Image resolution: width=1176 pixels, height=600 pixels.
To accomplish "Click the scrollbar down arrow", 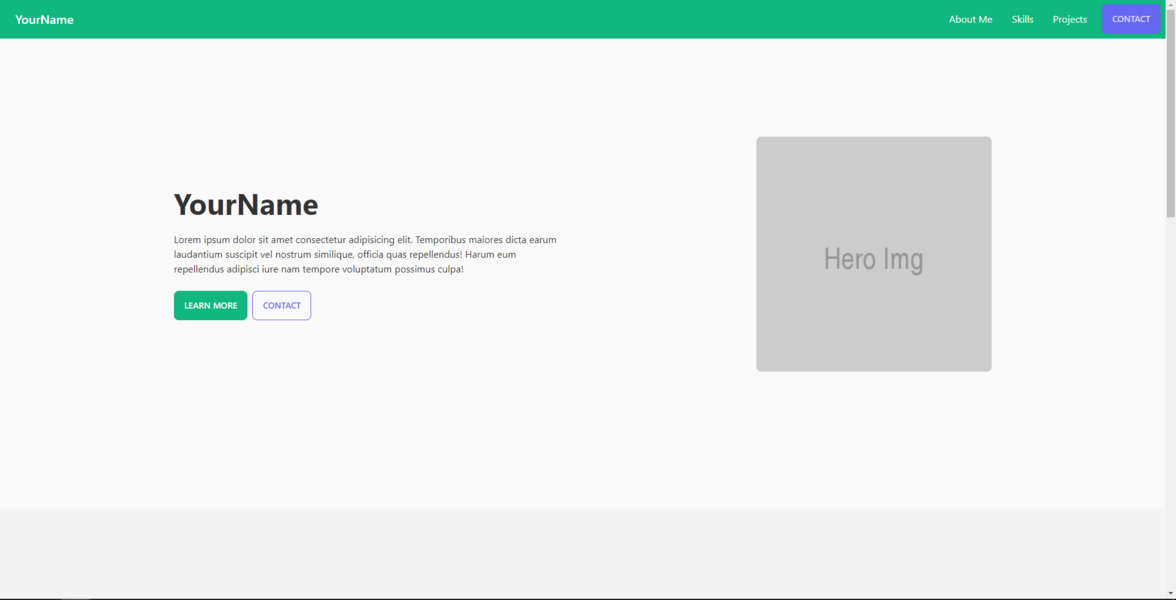I will click(x=1170, y=594).
